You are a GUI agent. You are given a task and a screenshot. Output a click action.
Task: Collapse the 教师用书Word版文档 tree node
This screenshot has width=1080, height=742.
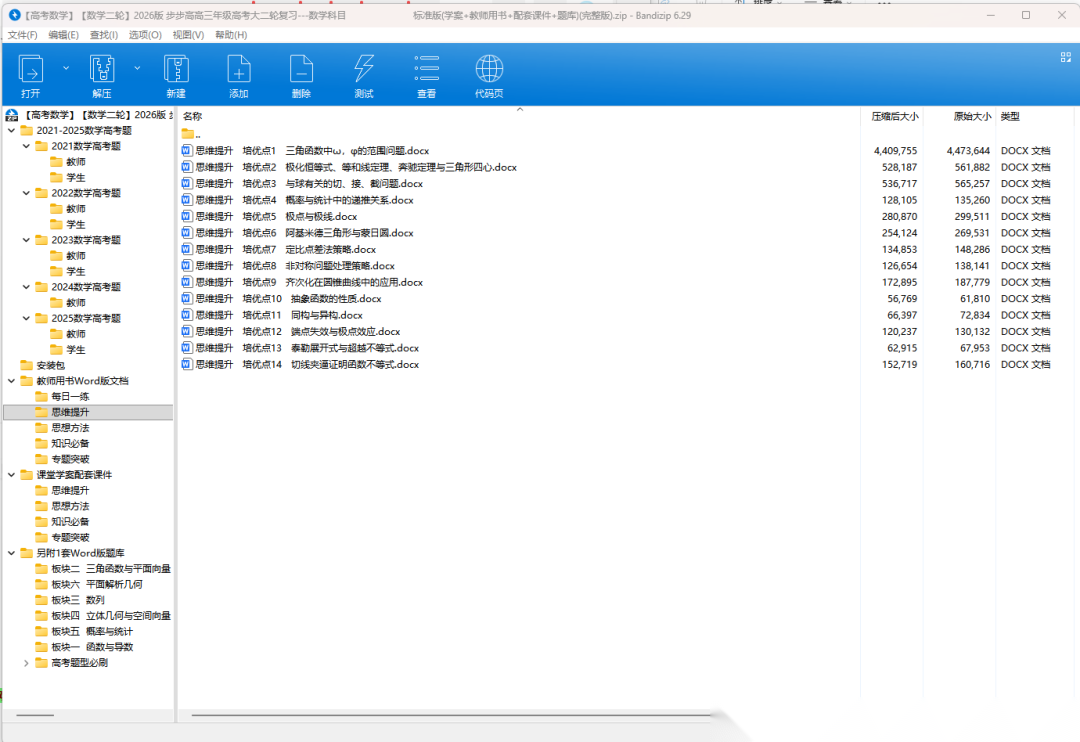tap(12, 381)
